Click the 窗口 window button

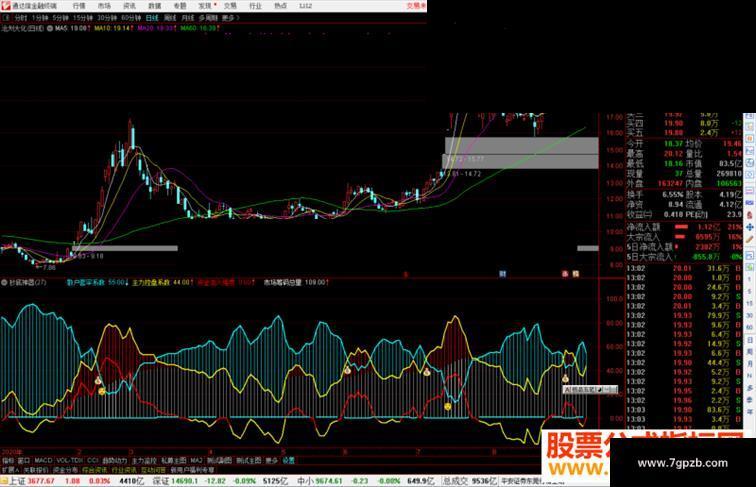(x=24, y=460)
